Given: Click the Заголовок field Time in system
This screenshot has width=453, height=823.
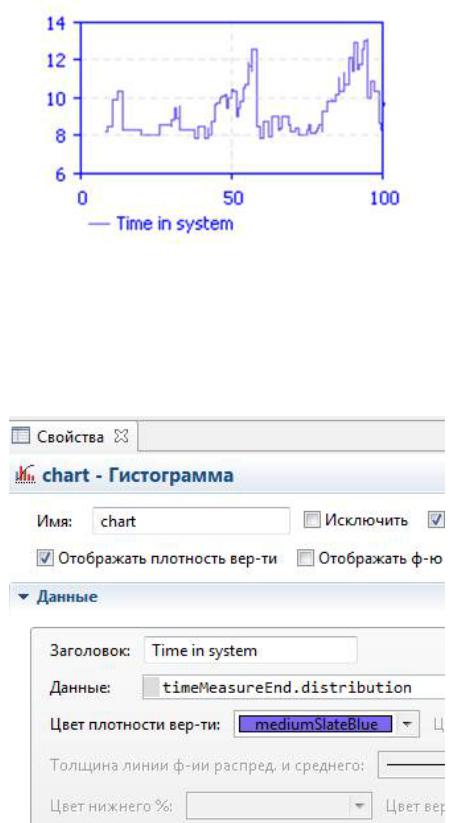Looking at the screenshot, I should [250, 651].
